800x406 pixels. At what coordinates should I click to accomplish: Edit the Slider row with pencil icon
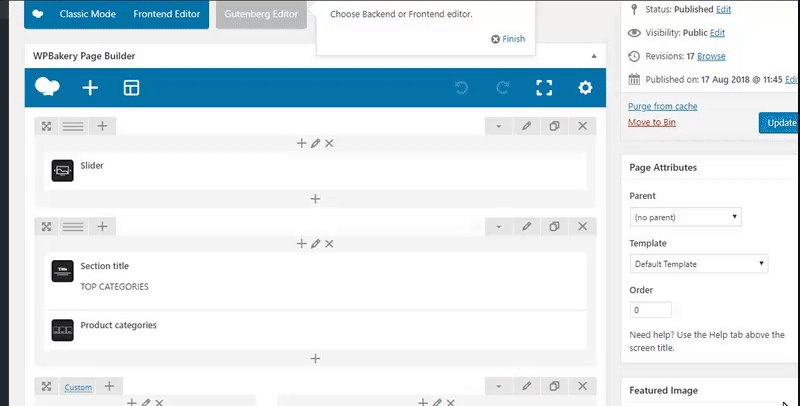click(x=527, y=126)
